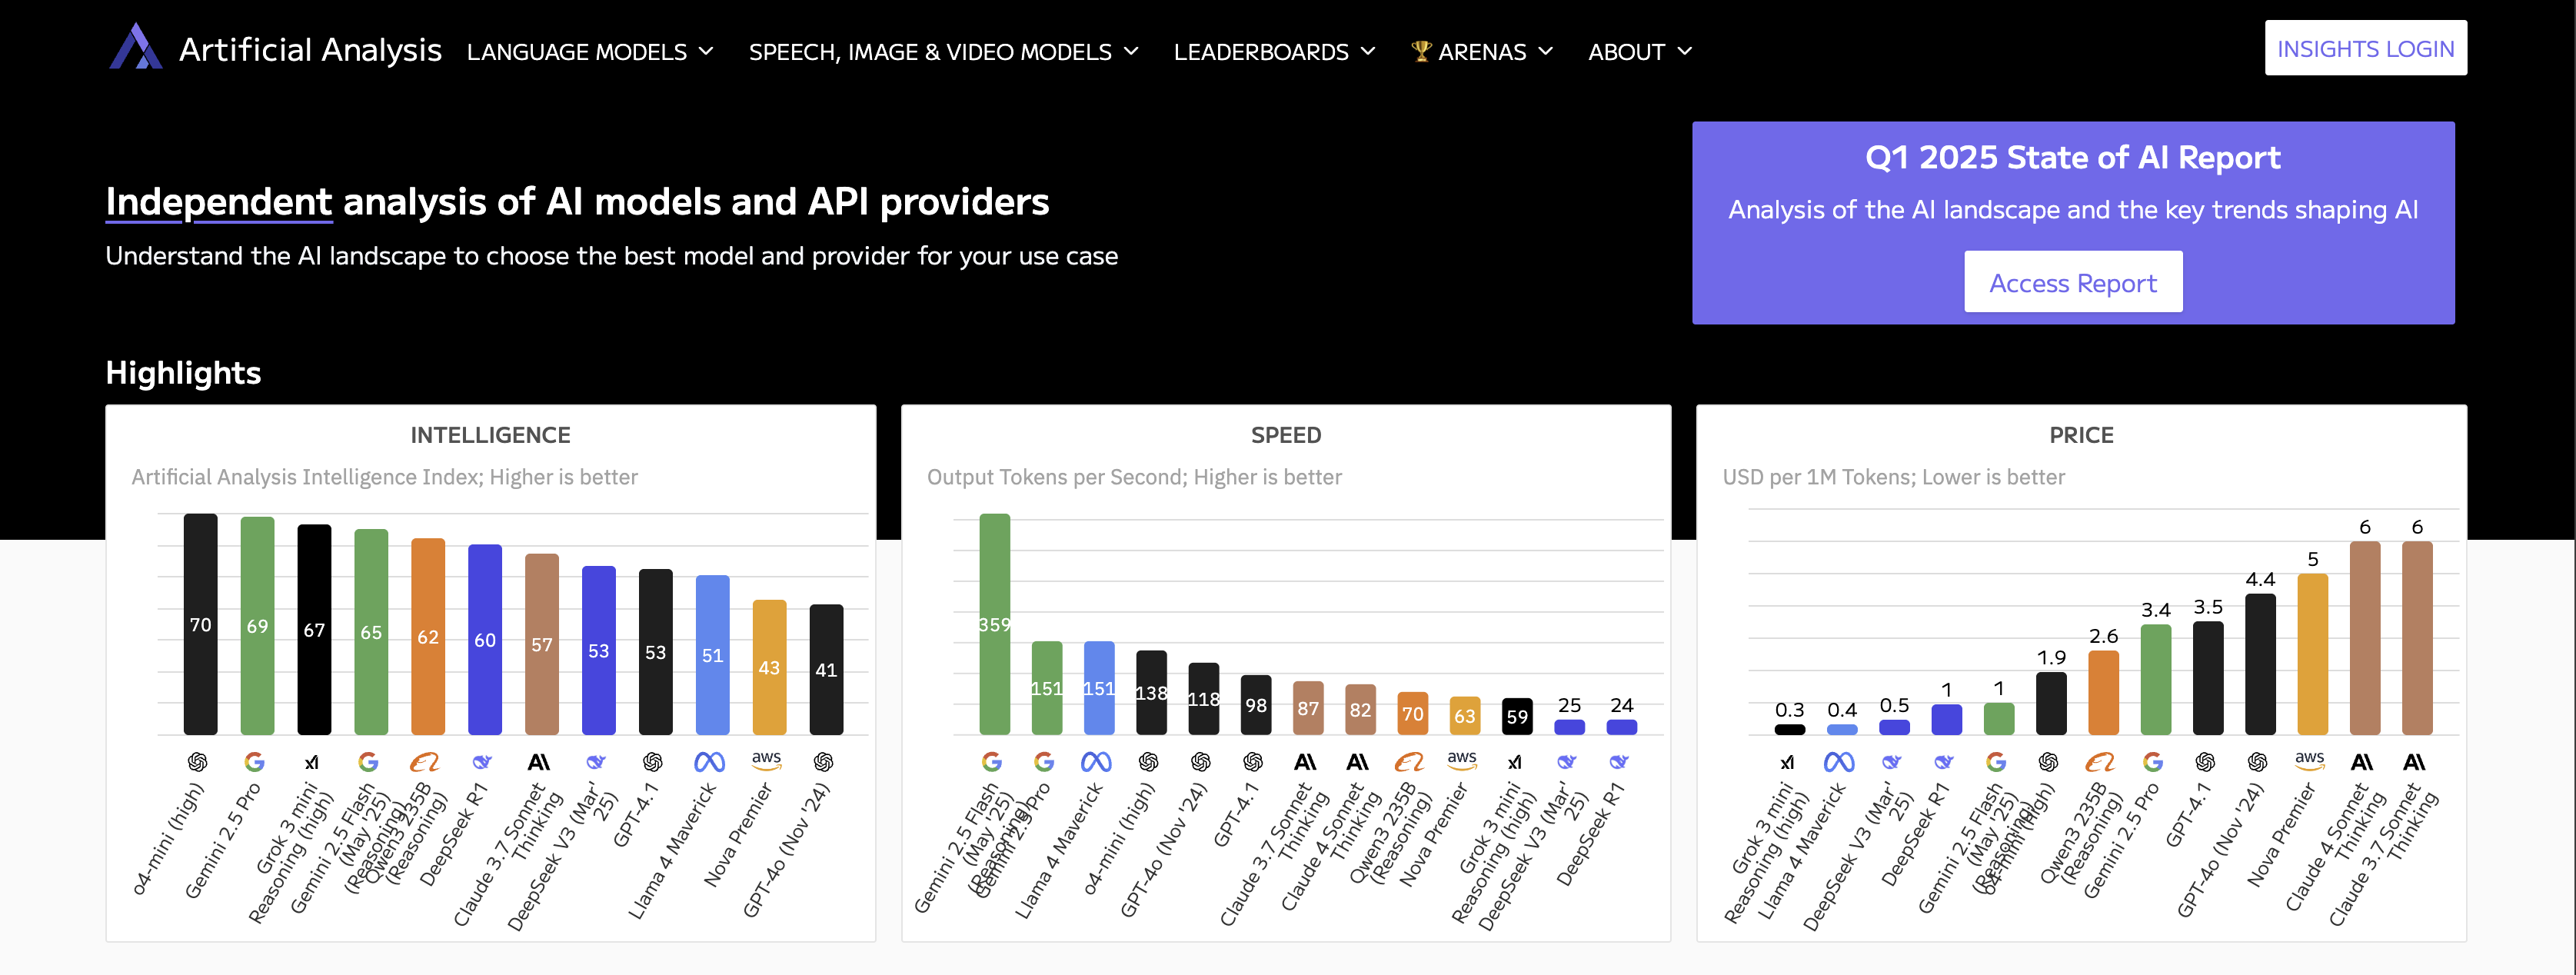The width and height of the screenshot is (2576, 975).
Task: Click the GPT-4o bar valued 4.4 in Price
Action: pos(2260,664)
